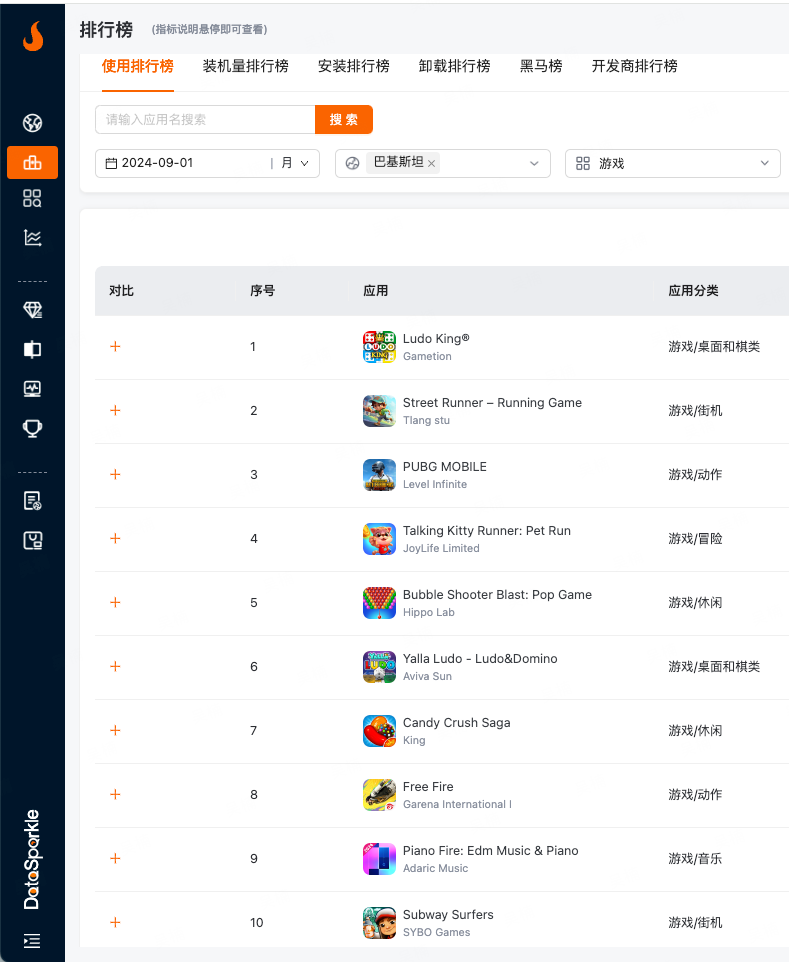Click the Talking Kitty Runner app icon
Screen dimensions: 789x962
point(379,539)
